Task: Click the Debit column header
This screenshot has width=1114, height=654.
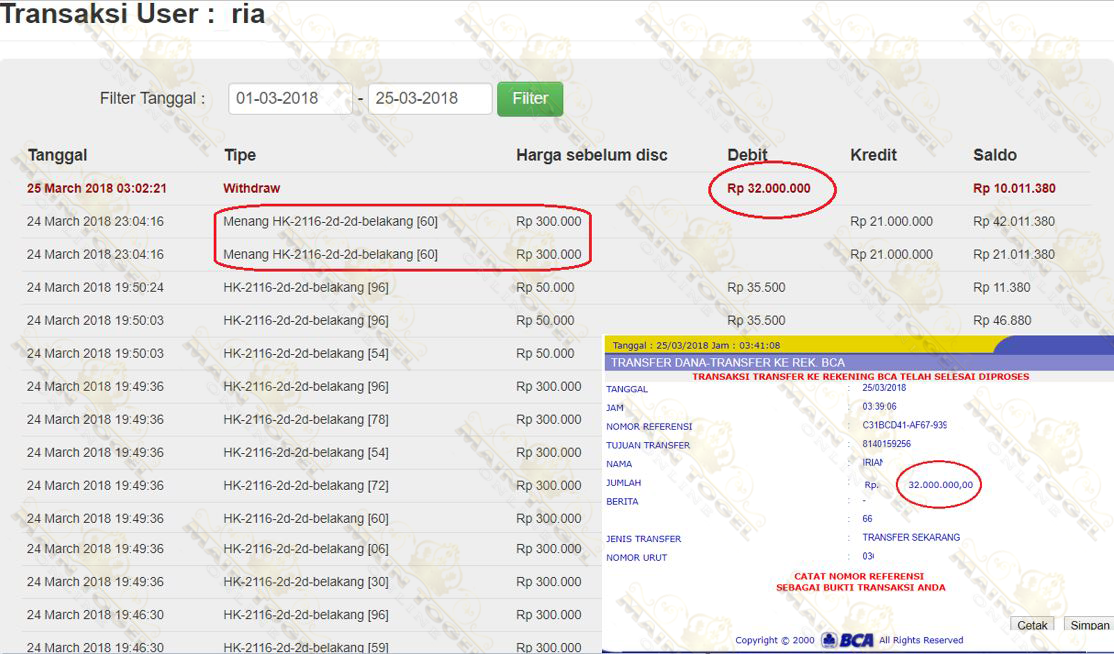Action: point(747,155)
